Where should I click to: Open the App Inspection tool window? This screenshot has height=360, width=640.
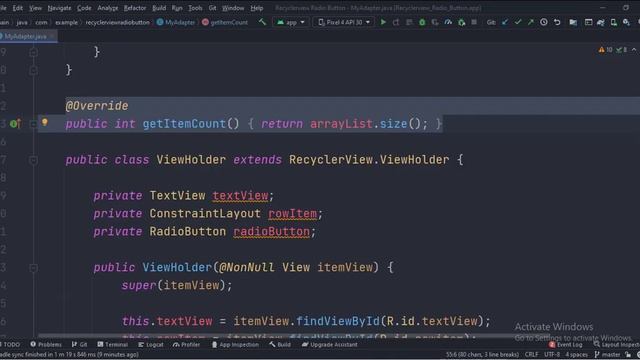point(235,344)
